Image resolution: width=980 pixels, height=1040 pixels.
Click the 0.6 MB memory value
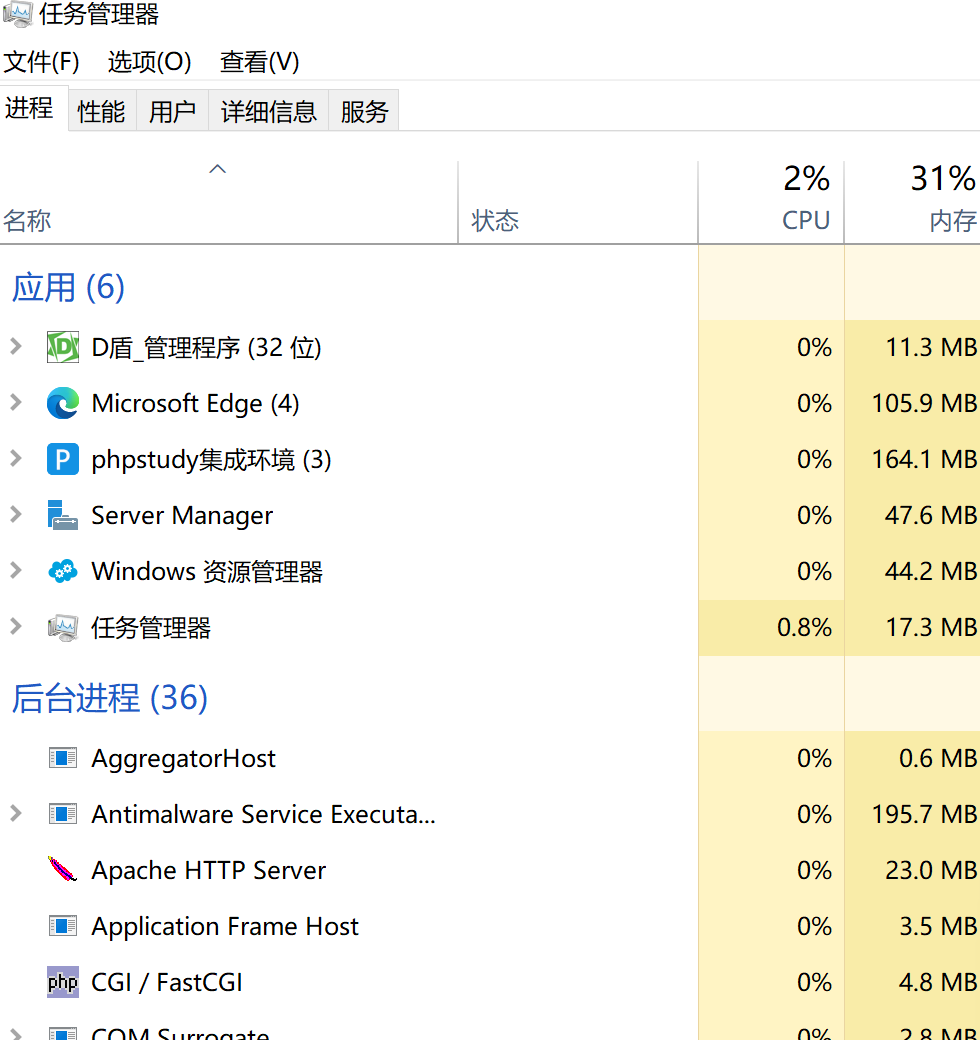(x=938, y=758)
